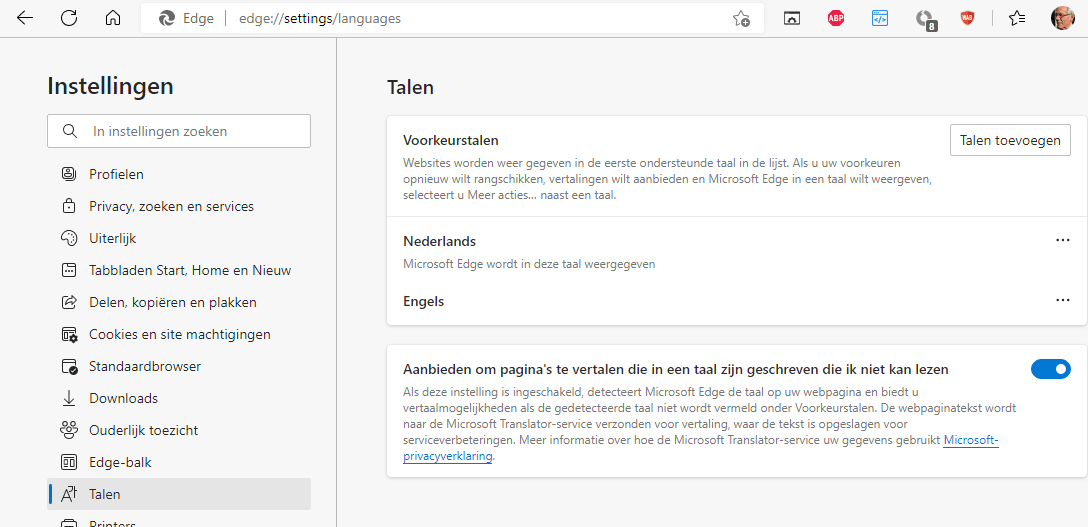Viewport: 1088px width, 527px height.
Task: Click the Ouderlijk toezicht family icon
Action: [x=69, y=430]
